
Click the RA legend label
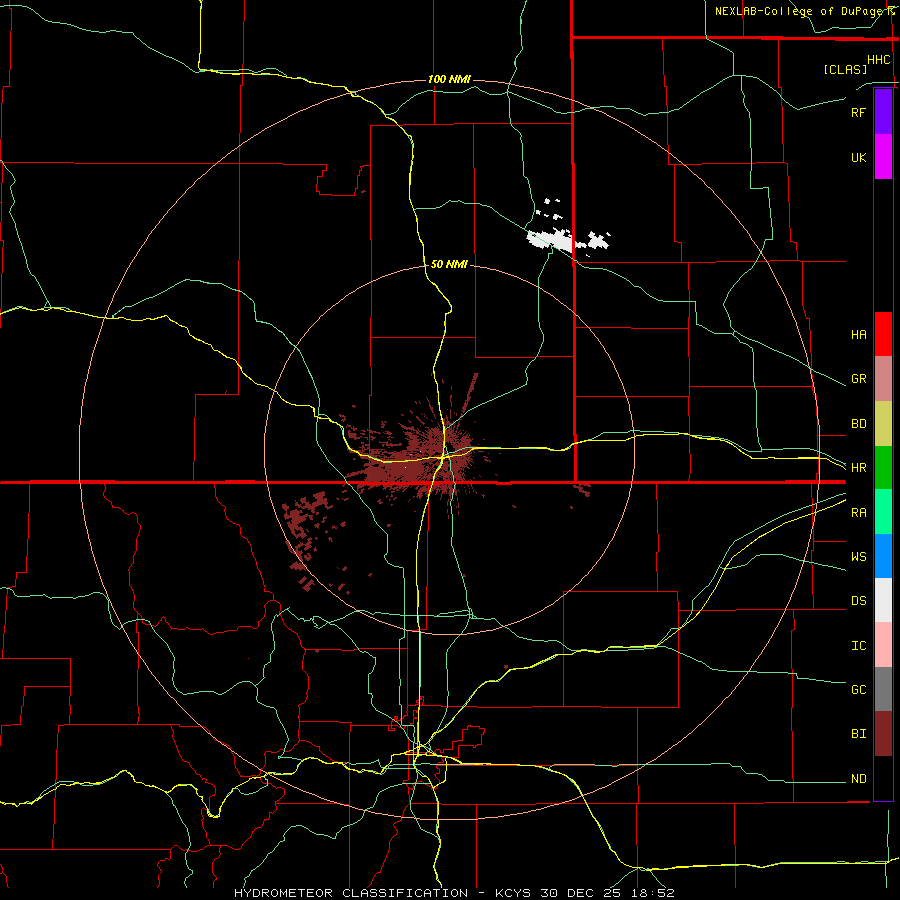tap(858, 513)
